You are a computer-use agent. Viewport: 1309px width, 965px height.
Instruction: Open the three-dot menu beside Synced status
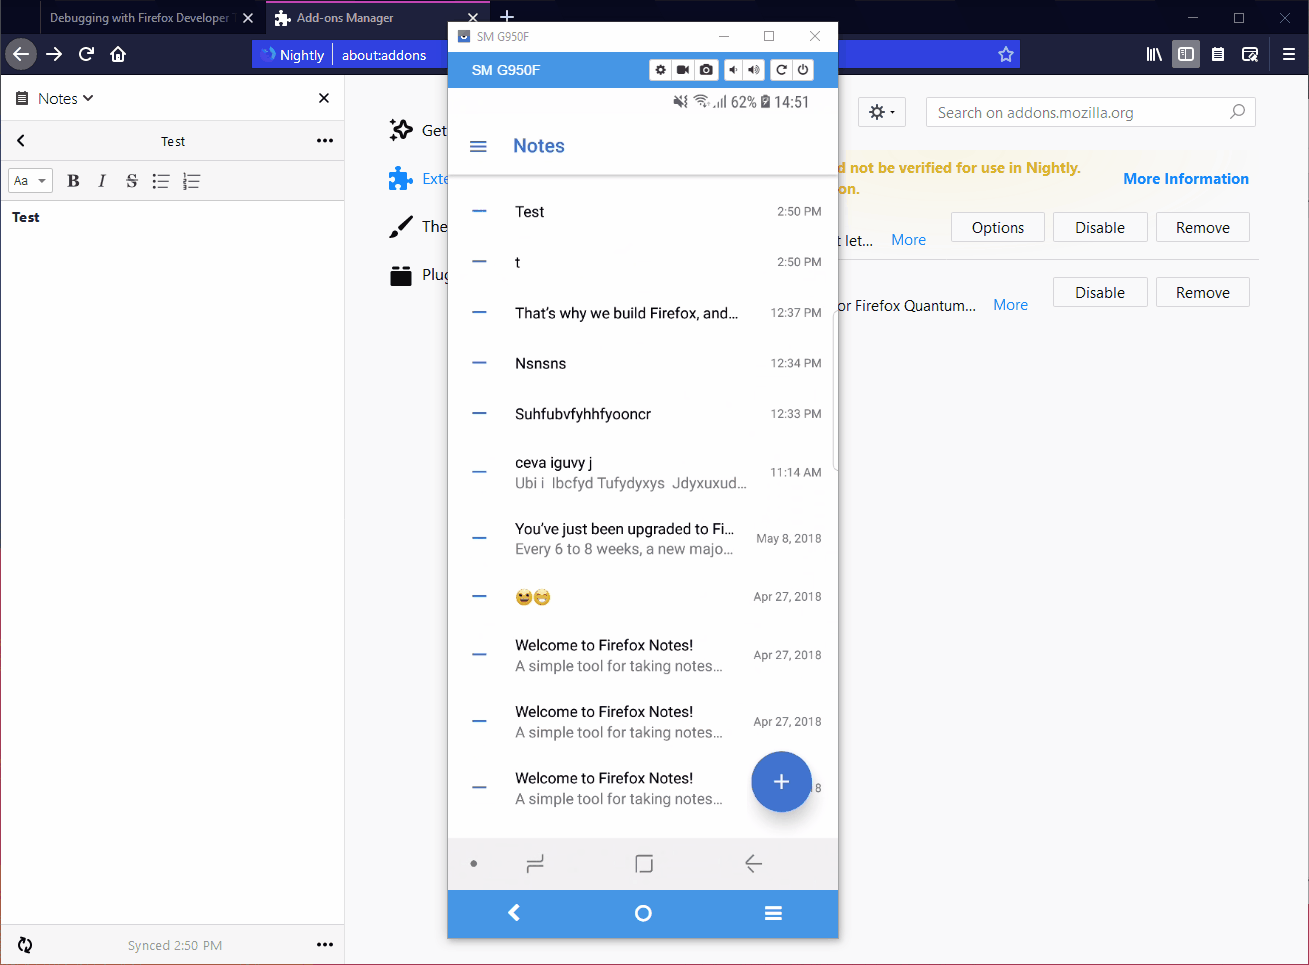click(x=324, y=944)
